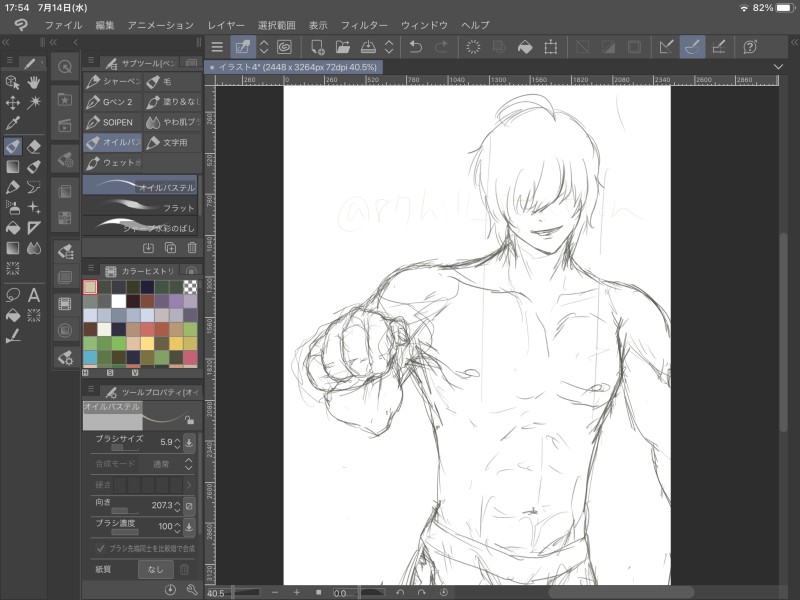Open the レイヤー menu
Screen dimensions: 800x600
pos(226,24)
